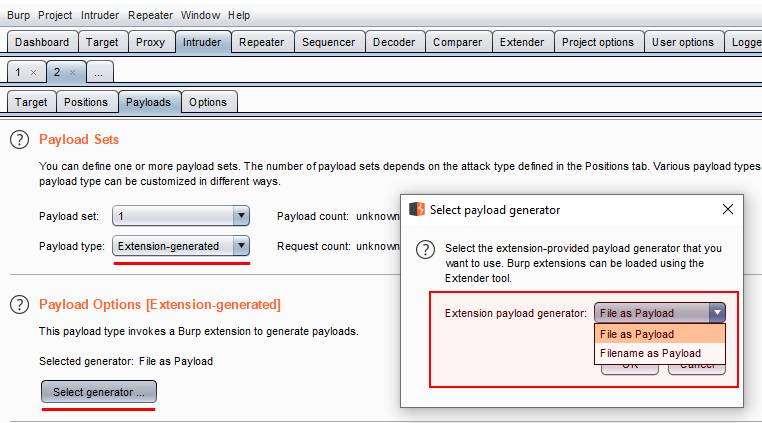Open the Payloads sub-tab
Viewport: 762px width, 423px height.
click(148, 102)
